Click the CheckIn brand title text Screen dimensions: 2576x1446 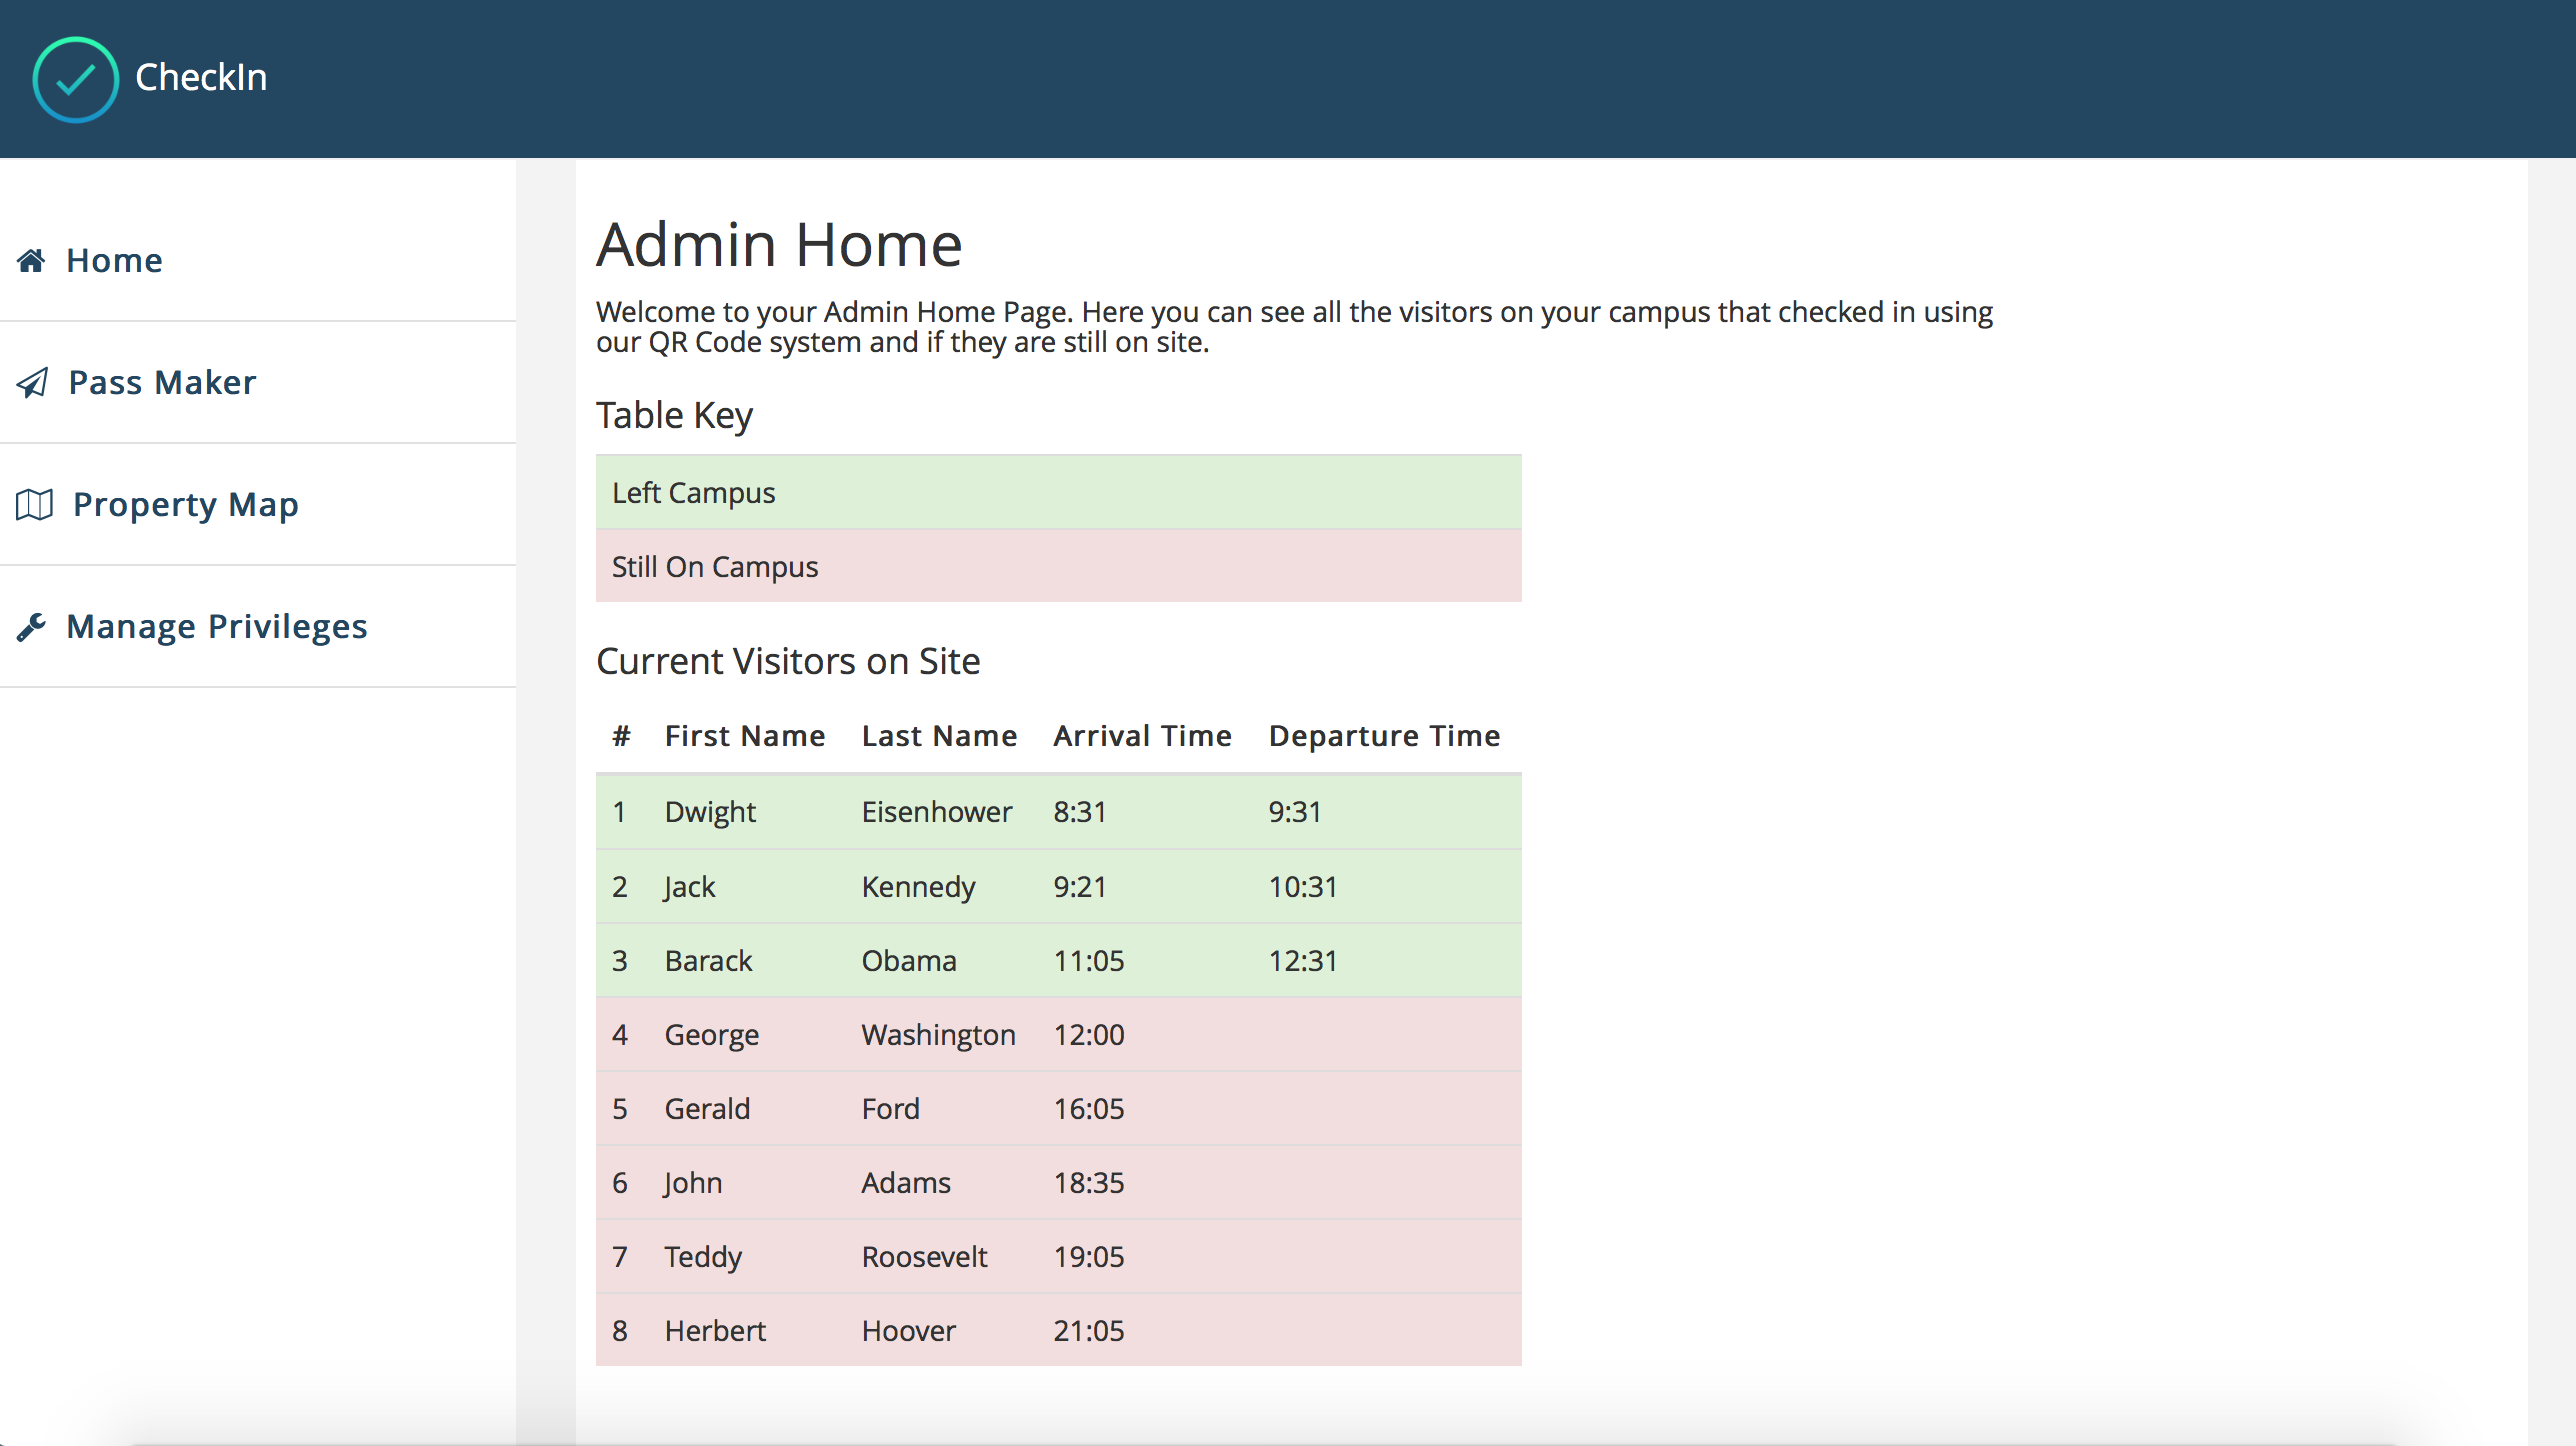[x=201, y=78]
